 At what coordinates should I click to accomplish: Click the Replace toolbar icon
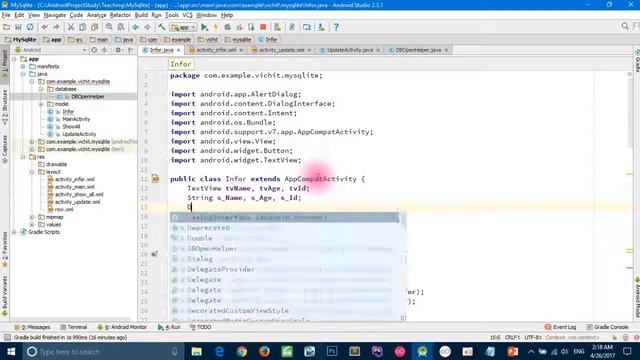point(121,27)
